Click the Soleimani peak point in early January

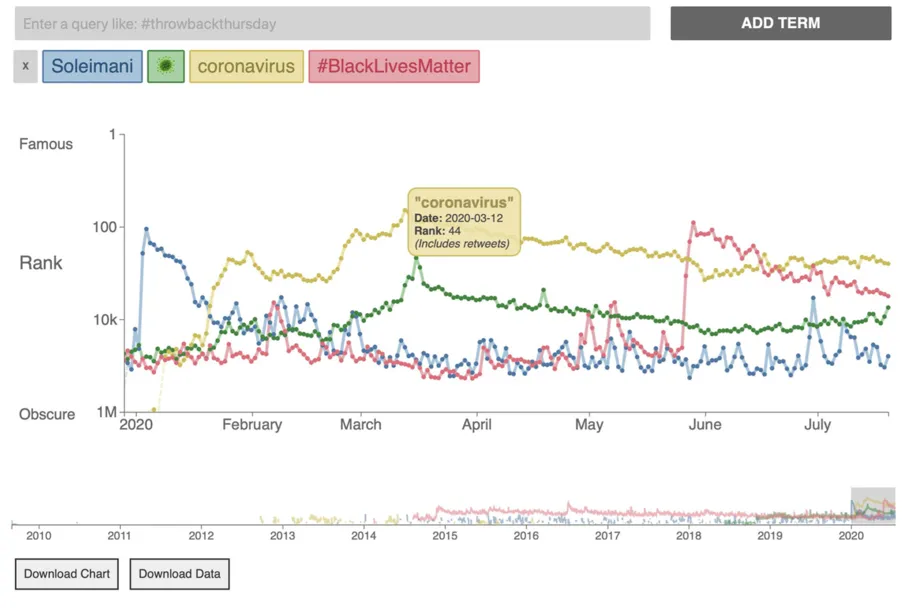[x=146, y=230]
